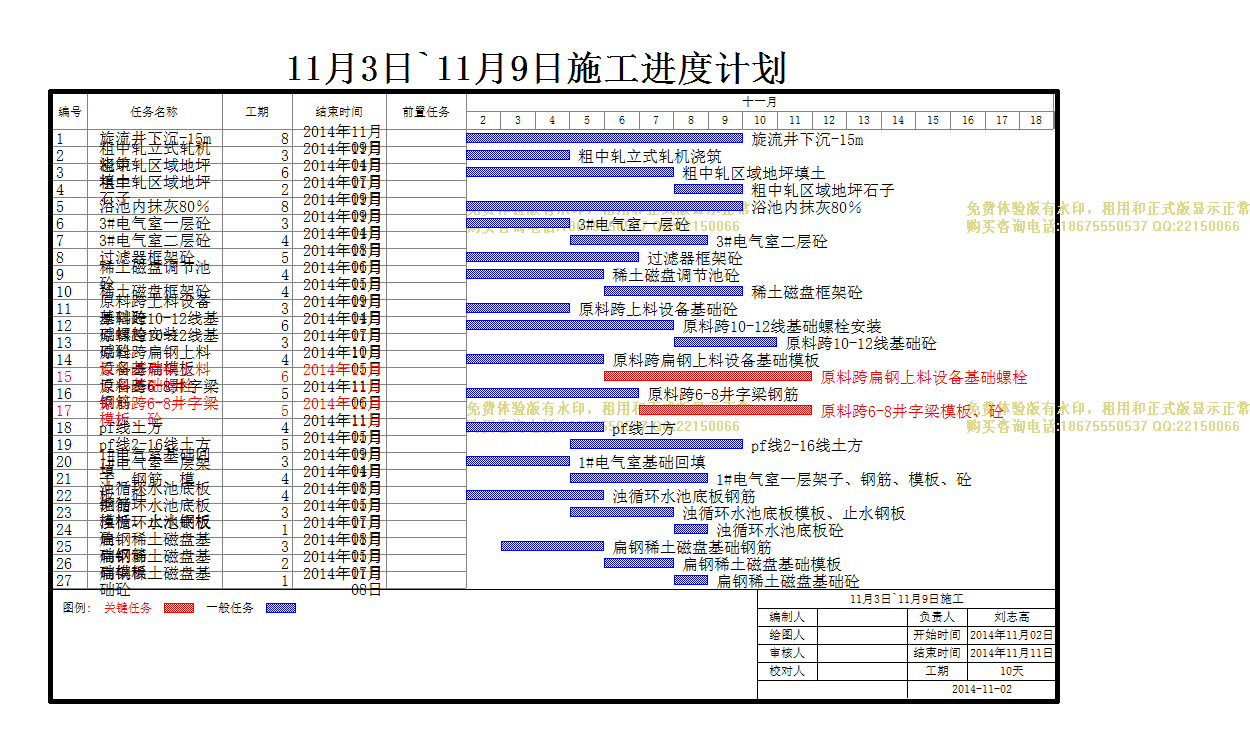Click the bar label 浊循环水池底板模板、止水钢板
The image size is (1250, 750).
click(794, 513)
